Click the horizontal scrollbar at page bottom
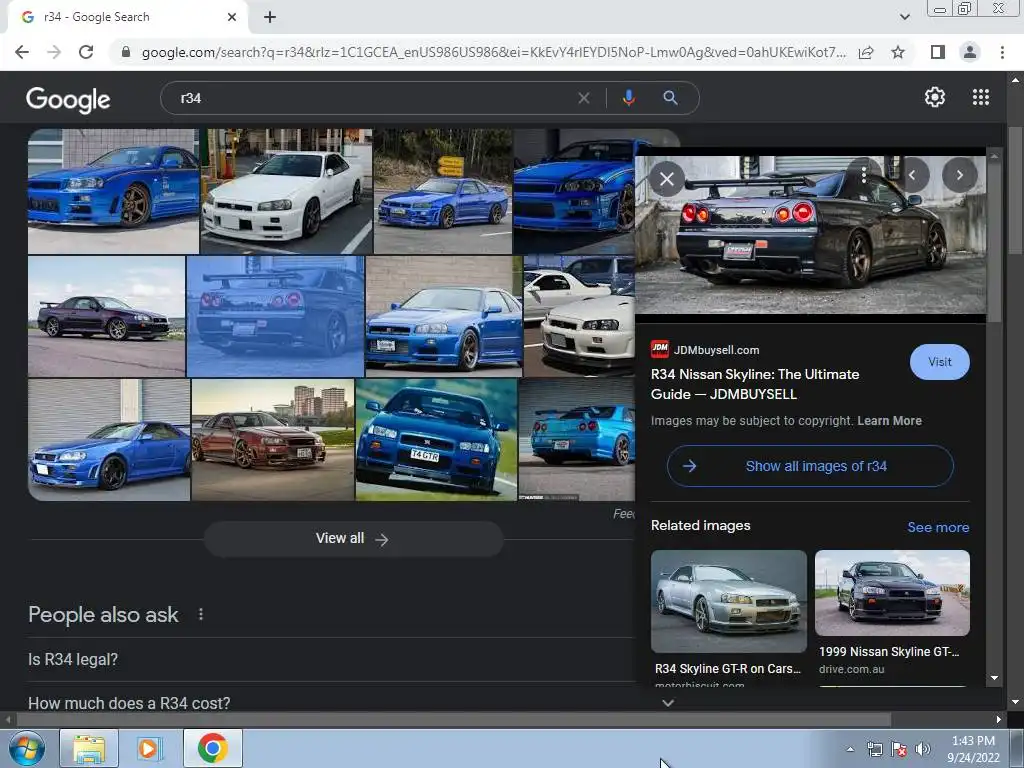Screen dimensions: 1024x768 coord(452,719)
